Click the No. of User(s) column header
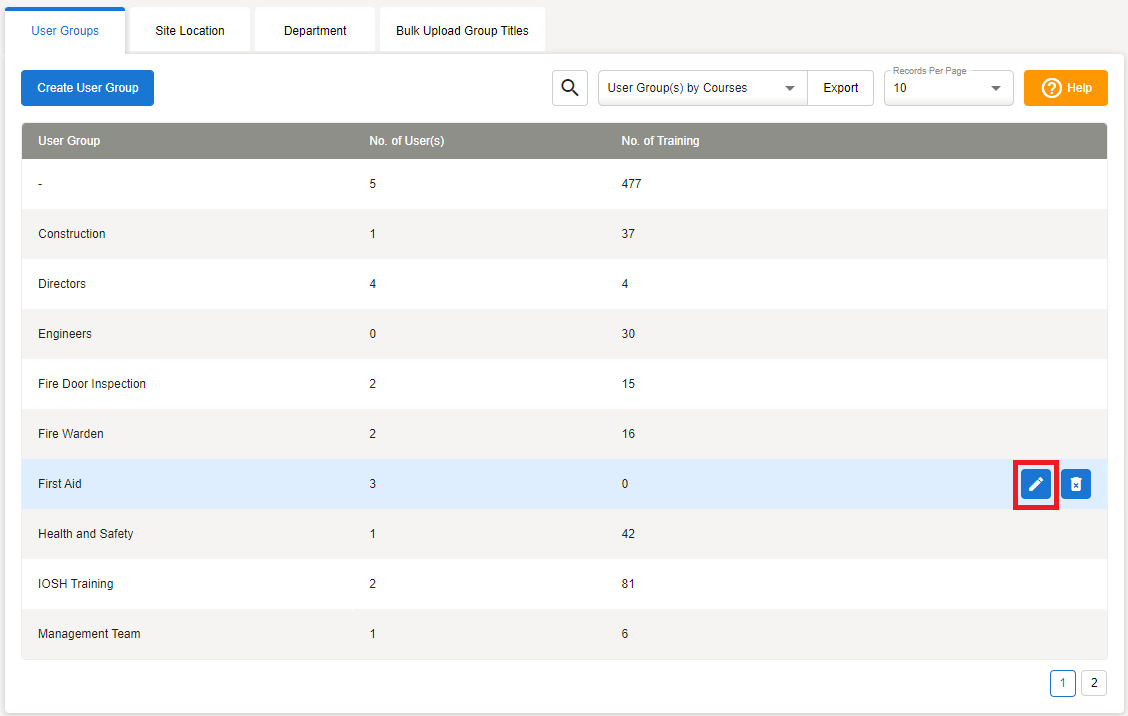 point(406,141)
